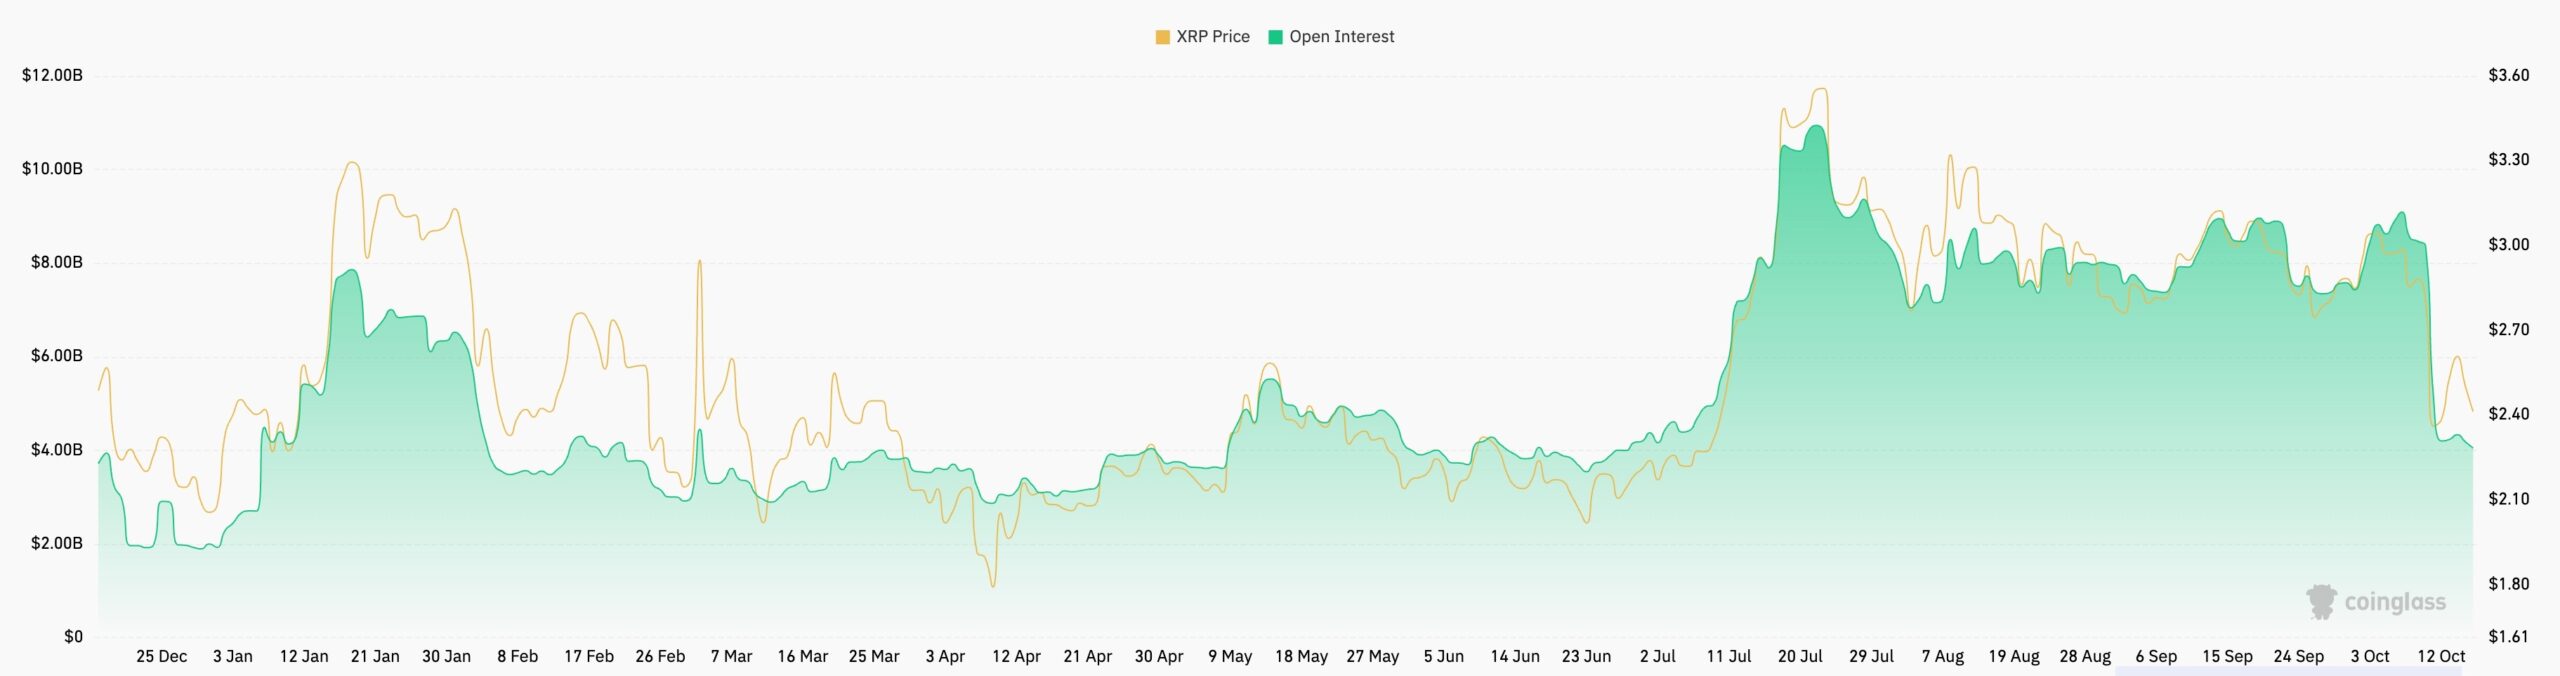The width and height of the screenshot is (2560, 676).
Task: Select the 20 Jul date marker
Action: pyautogui.click(x=1800, y=657)
